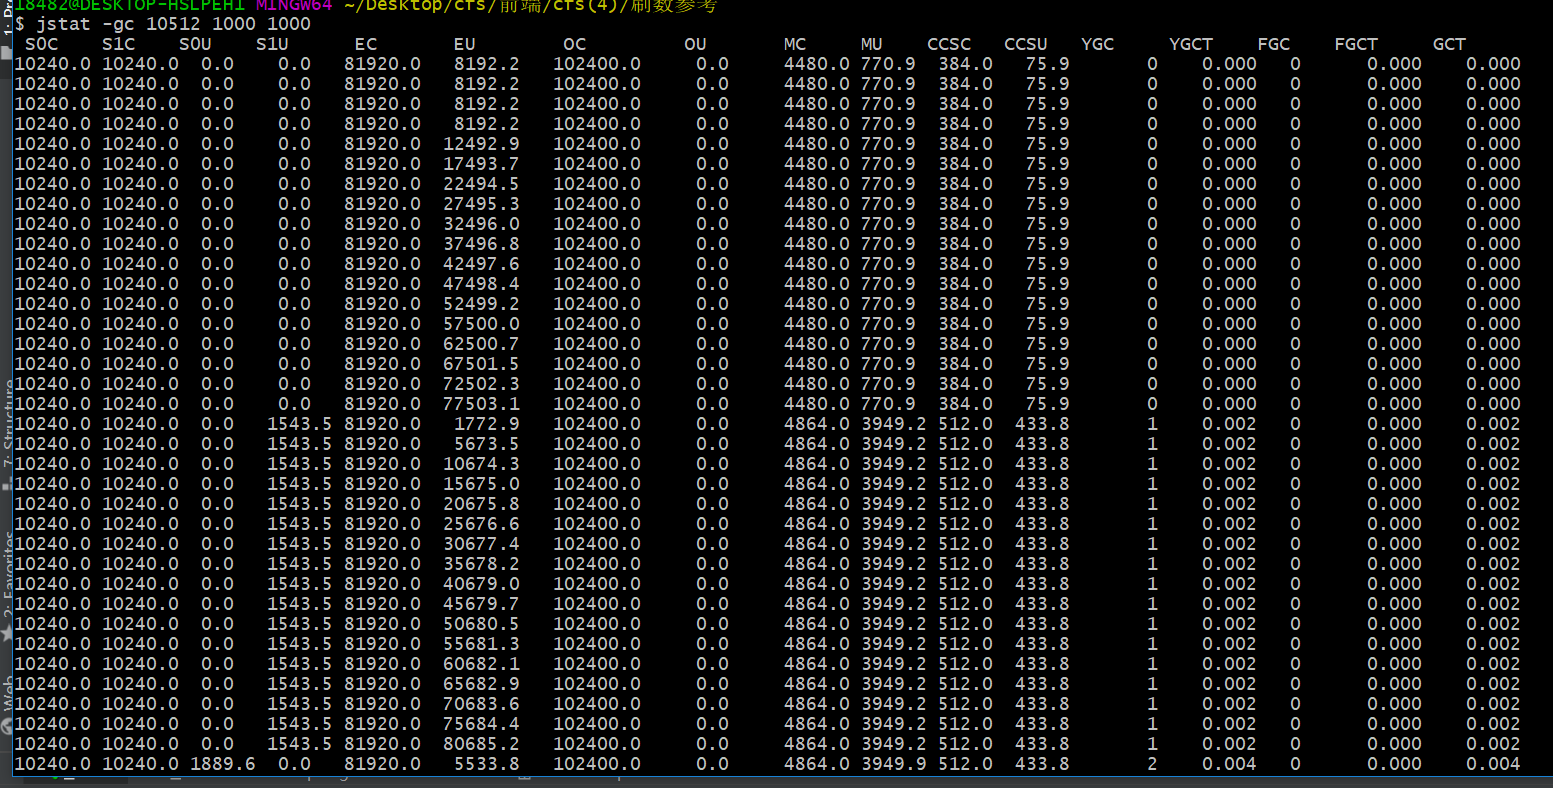Click the EU value 15675.0
Viewport: 1553px width, 788px height.
tap(482, 484)
